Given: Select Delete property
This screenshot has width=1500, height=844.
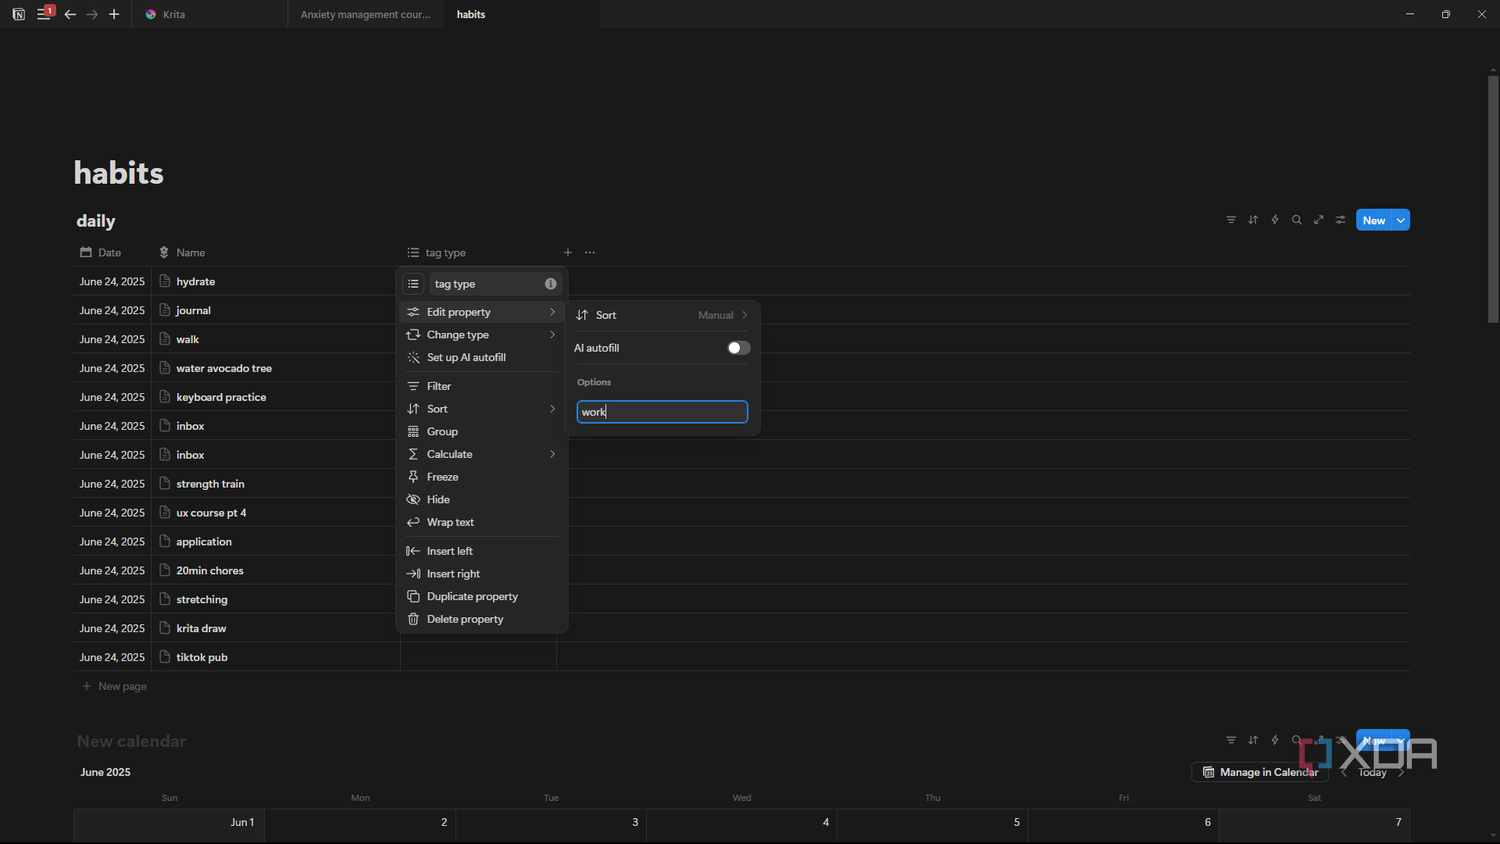Looking at the screenshot, I should (482, 619).
